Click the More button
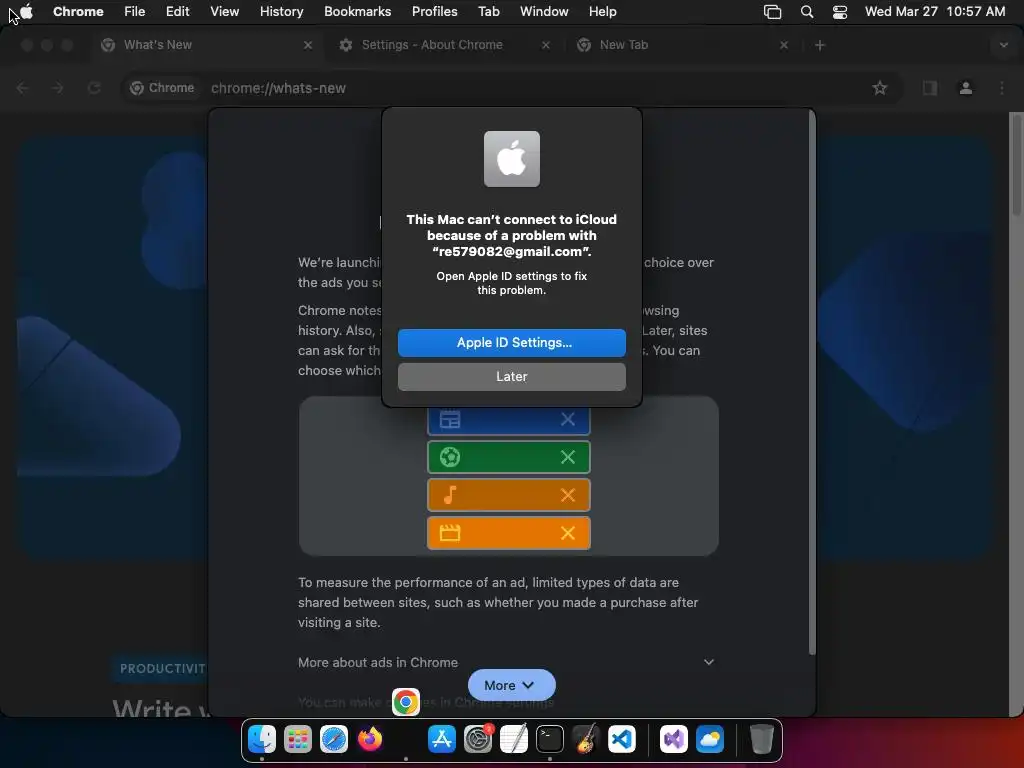Image resolution: width=1024 pixels, height=768 pixels. click(511, 685)
